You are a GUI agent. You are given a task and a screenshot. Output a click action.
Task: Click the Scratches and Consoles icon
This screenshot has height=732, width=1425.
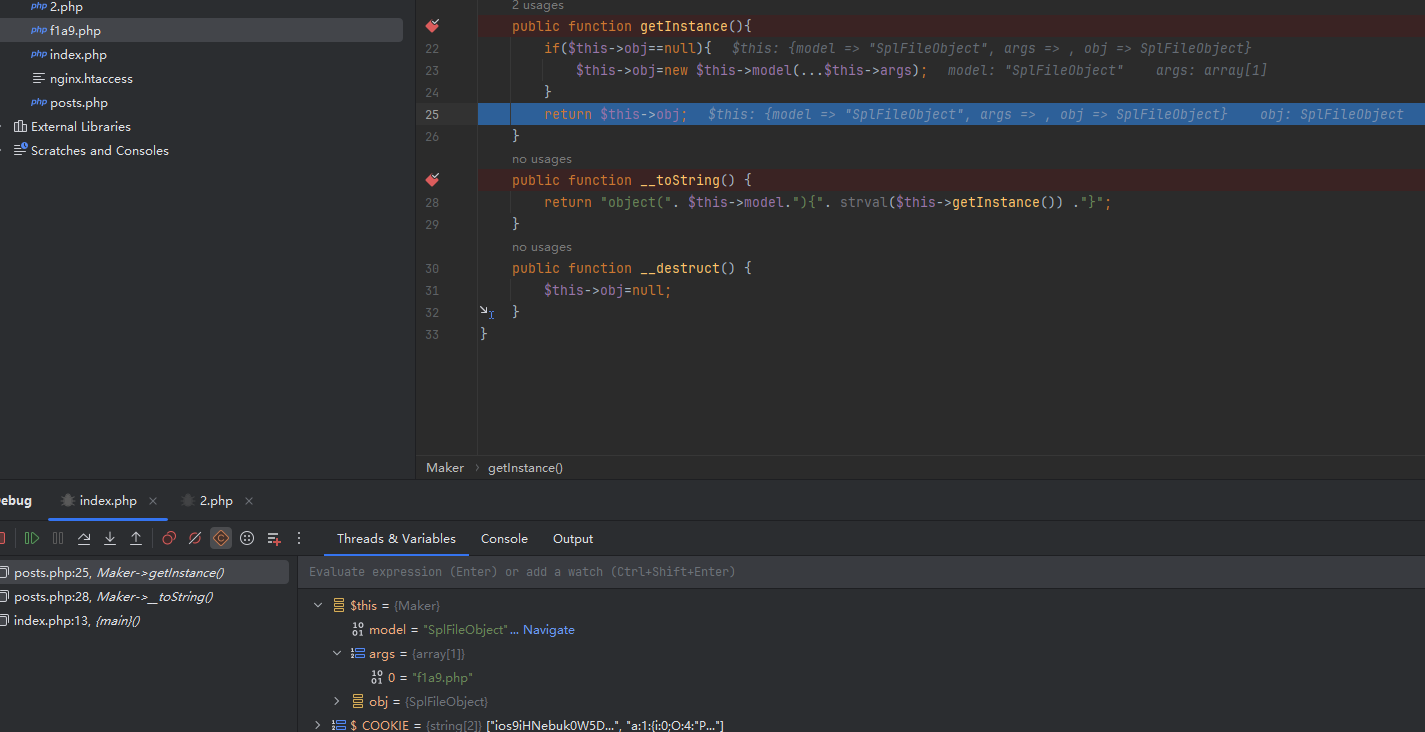tap(20, 151)
